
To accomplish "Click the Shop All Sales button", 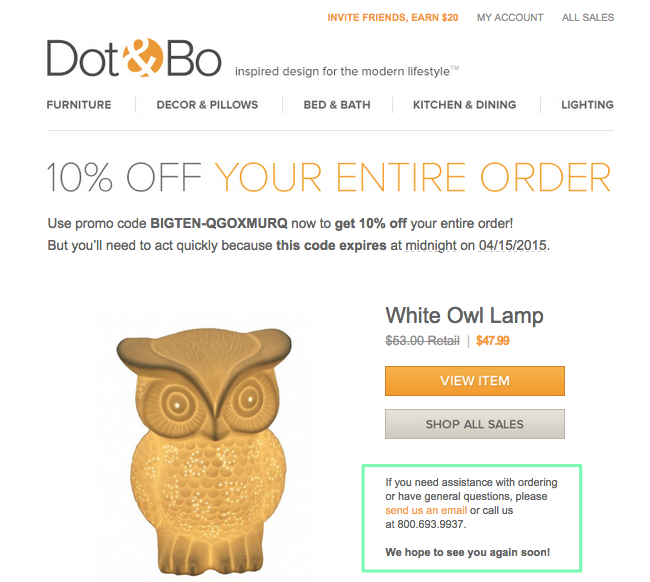I will [475, 424].
